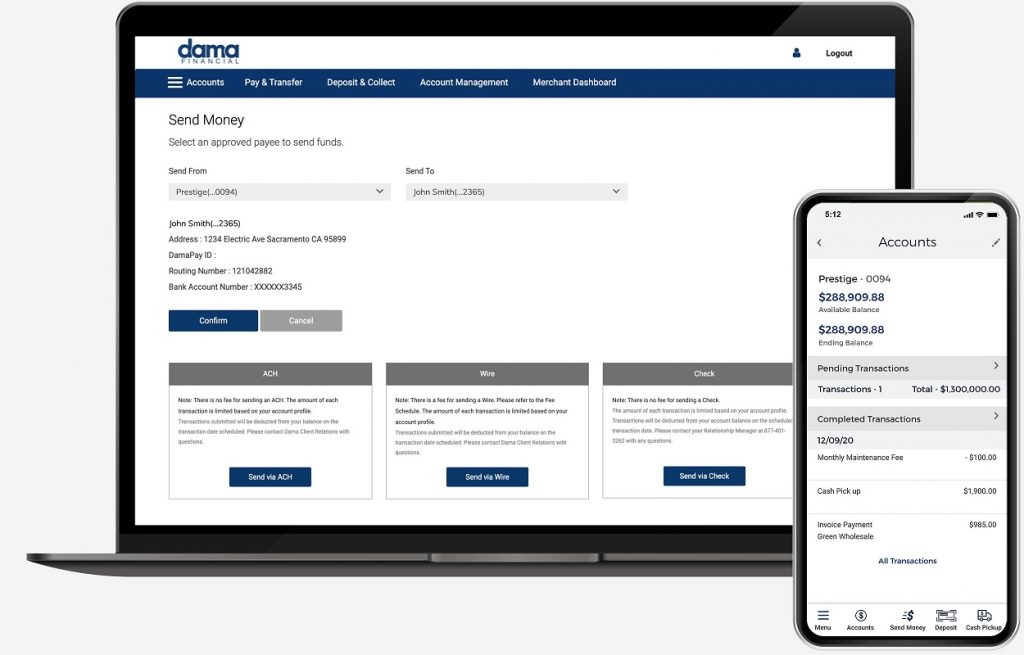Image resolution: width=1024 pixels, height=655 pixels.
Task: Tap the back arrow on mobile Accounts screen
Action: pos(820,243)
